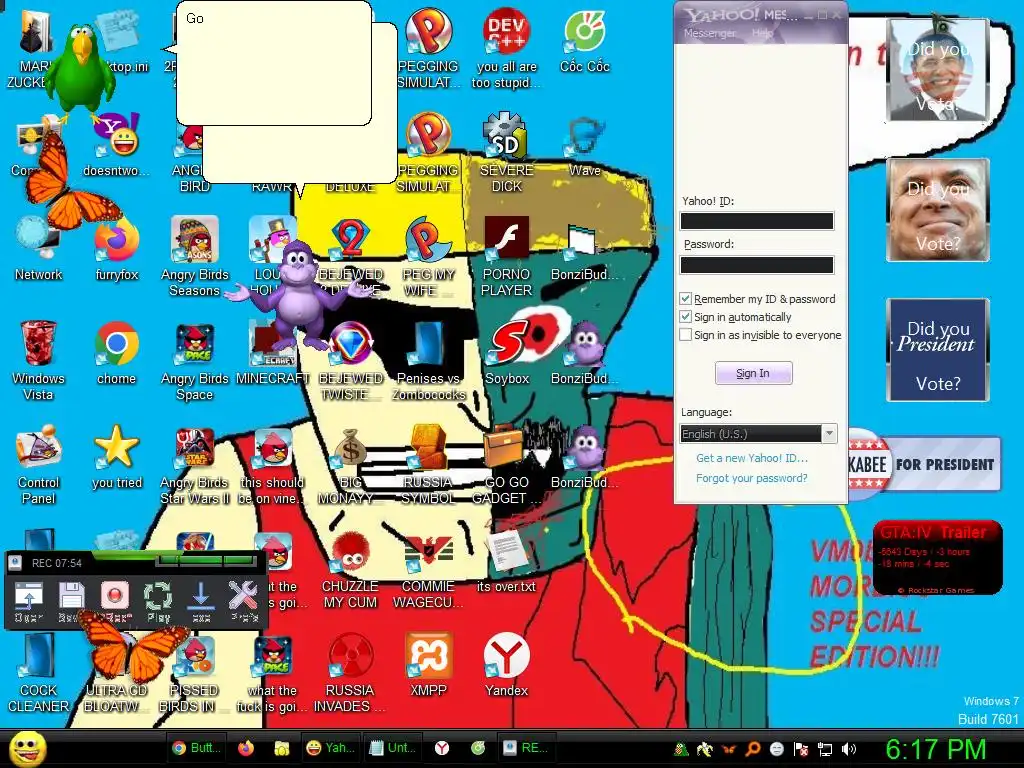Open the Control Panel desktop icon
Viewport: 1024px width, 768px height.
38,465
